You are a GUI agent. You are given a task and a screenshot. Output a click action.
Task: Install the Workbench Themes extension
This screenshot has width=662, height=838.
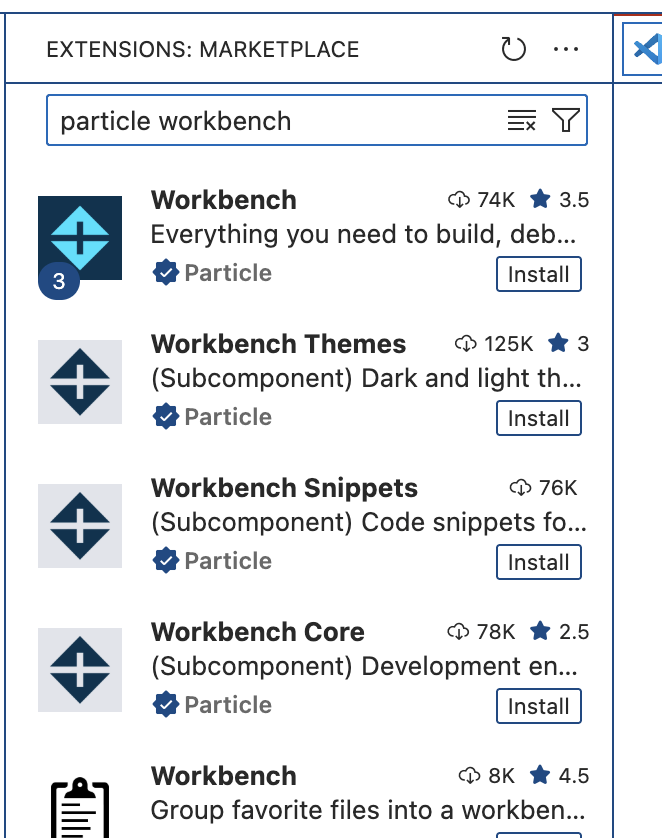click(538, 419)
